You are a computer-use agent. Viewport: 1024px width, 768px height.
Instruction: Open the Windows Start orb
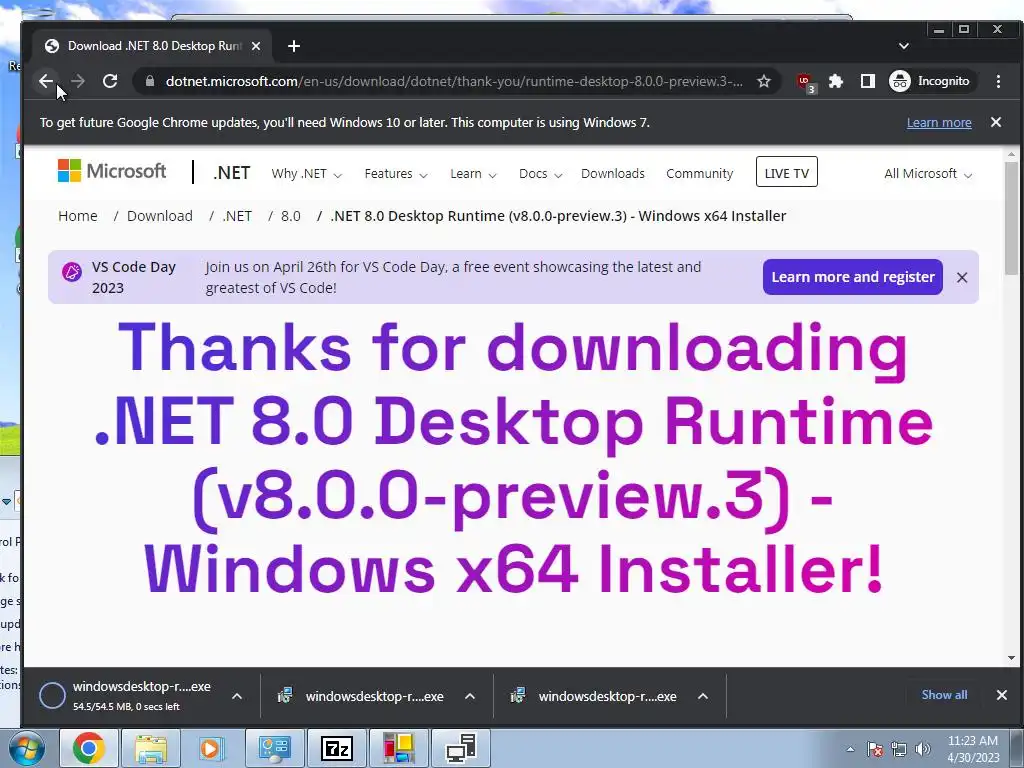[26, 748]
